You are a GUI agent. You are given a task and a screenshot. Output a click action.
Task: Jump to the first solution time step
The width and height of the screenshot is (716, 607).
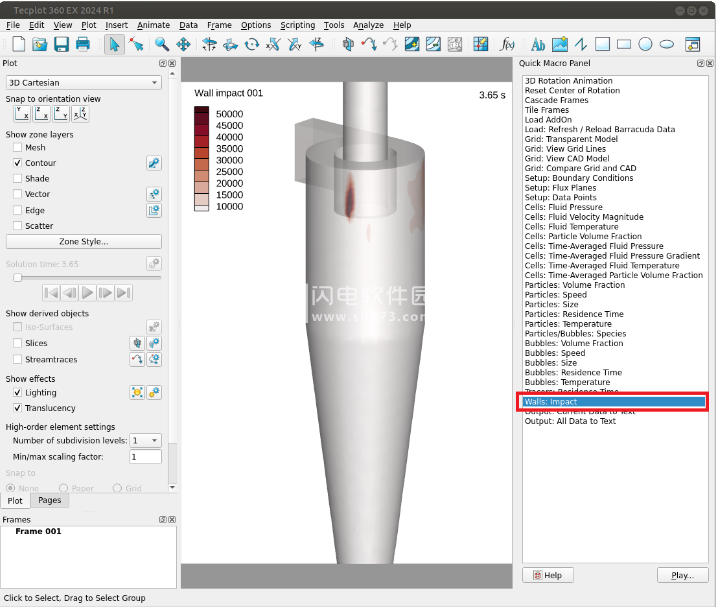pyautogui.click(x=51, y=293)
